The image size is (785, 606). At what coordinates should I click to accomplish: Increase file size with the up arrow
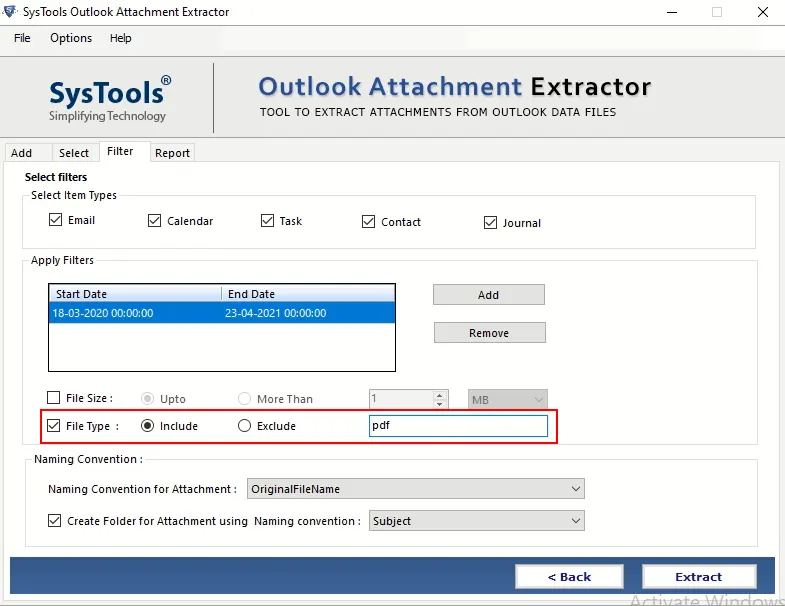click(x=440, y=395)
